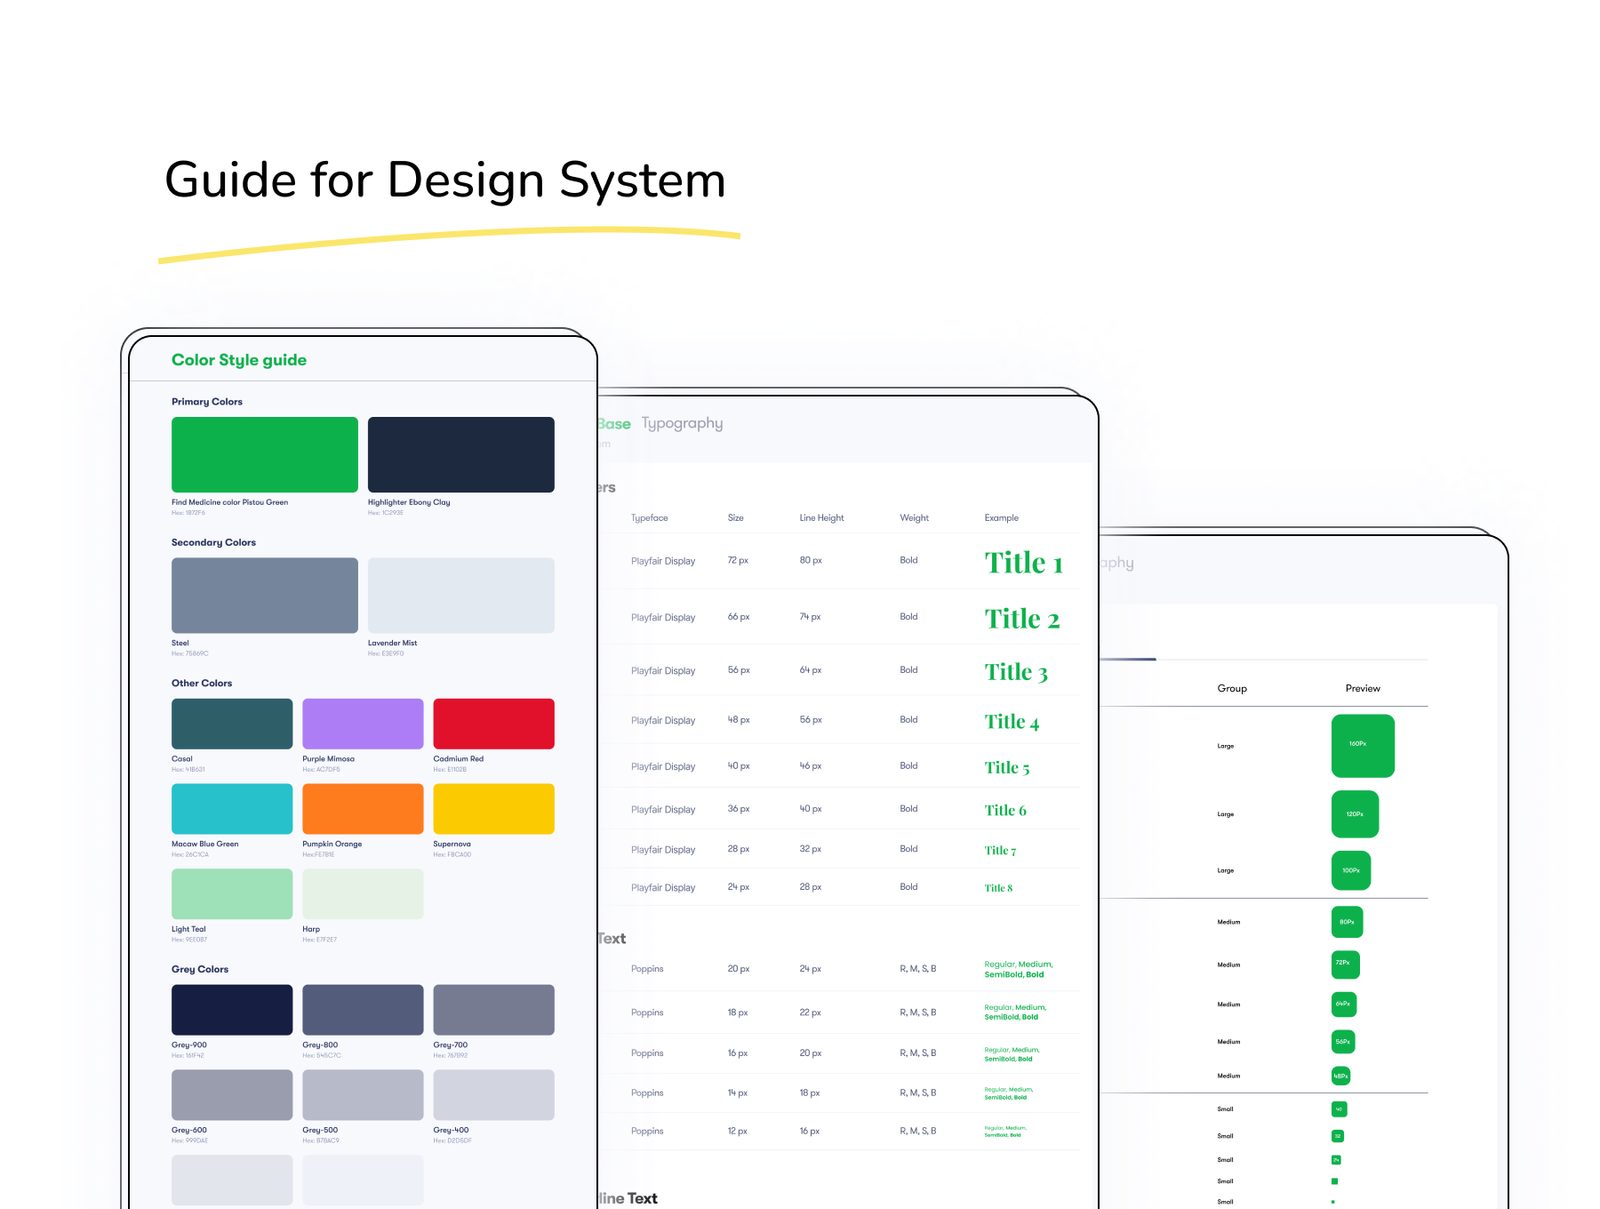Viewport: 1600px width, 1209px height.
Task: Choose the Cadmium Red swatch
Action: click(493, 723)
